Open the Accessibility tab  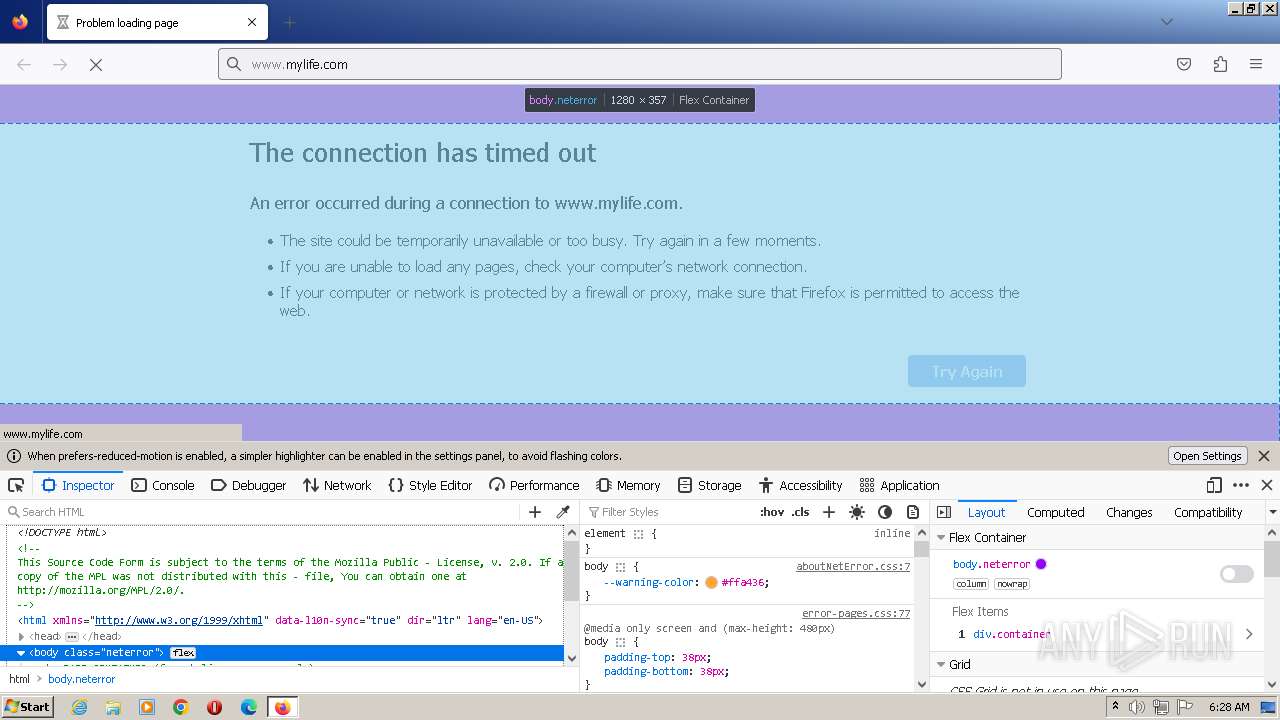click(x=801, y=485)
